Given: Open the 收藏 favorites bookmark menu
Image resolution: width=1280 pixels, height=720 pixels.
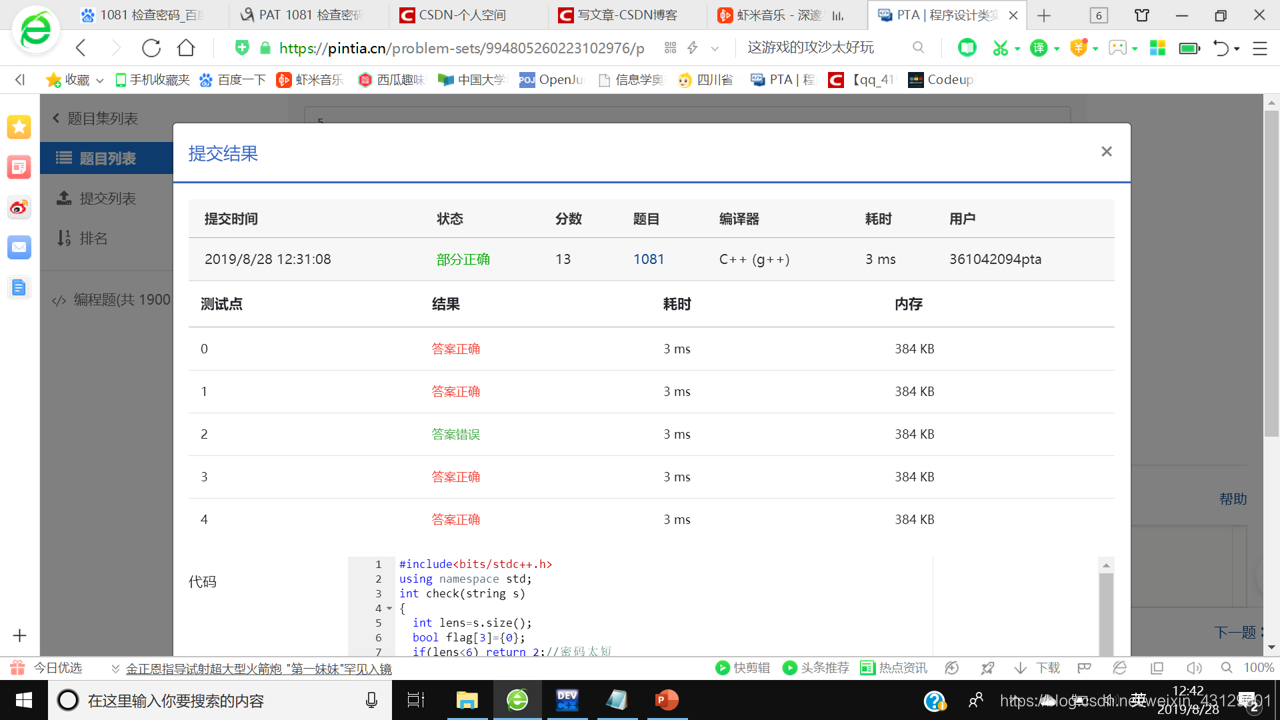Looking at the screenshot, I should (x=75, y=79).
